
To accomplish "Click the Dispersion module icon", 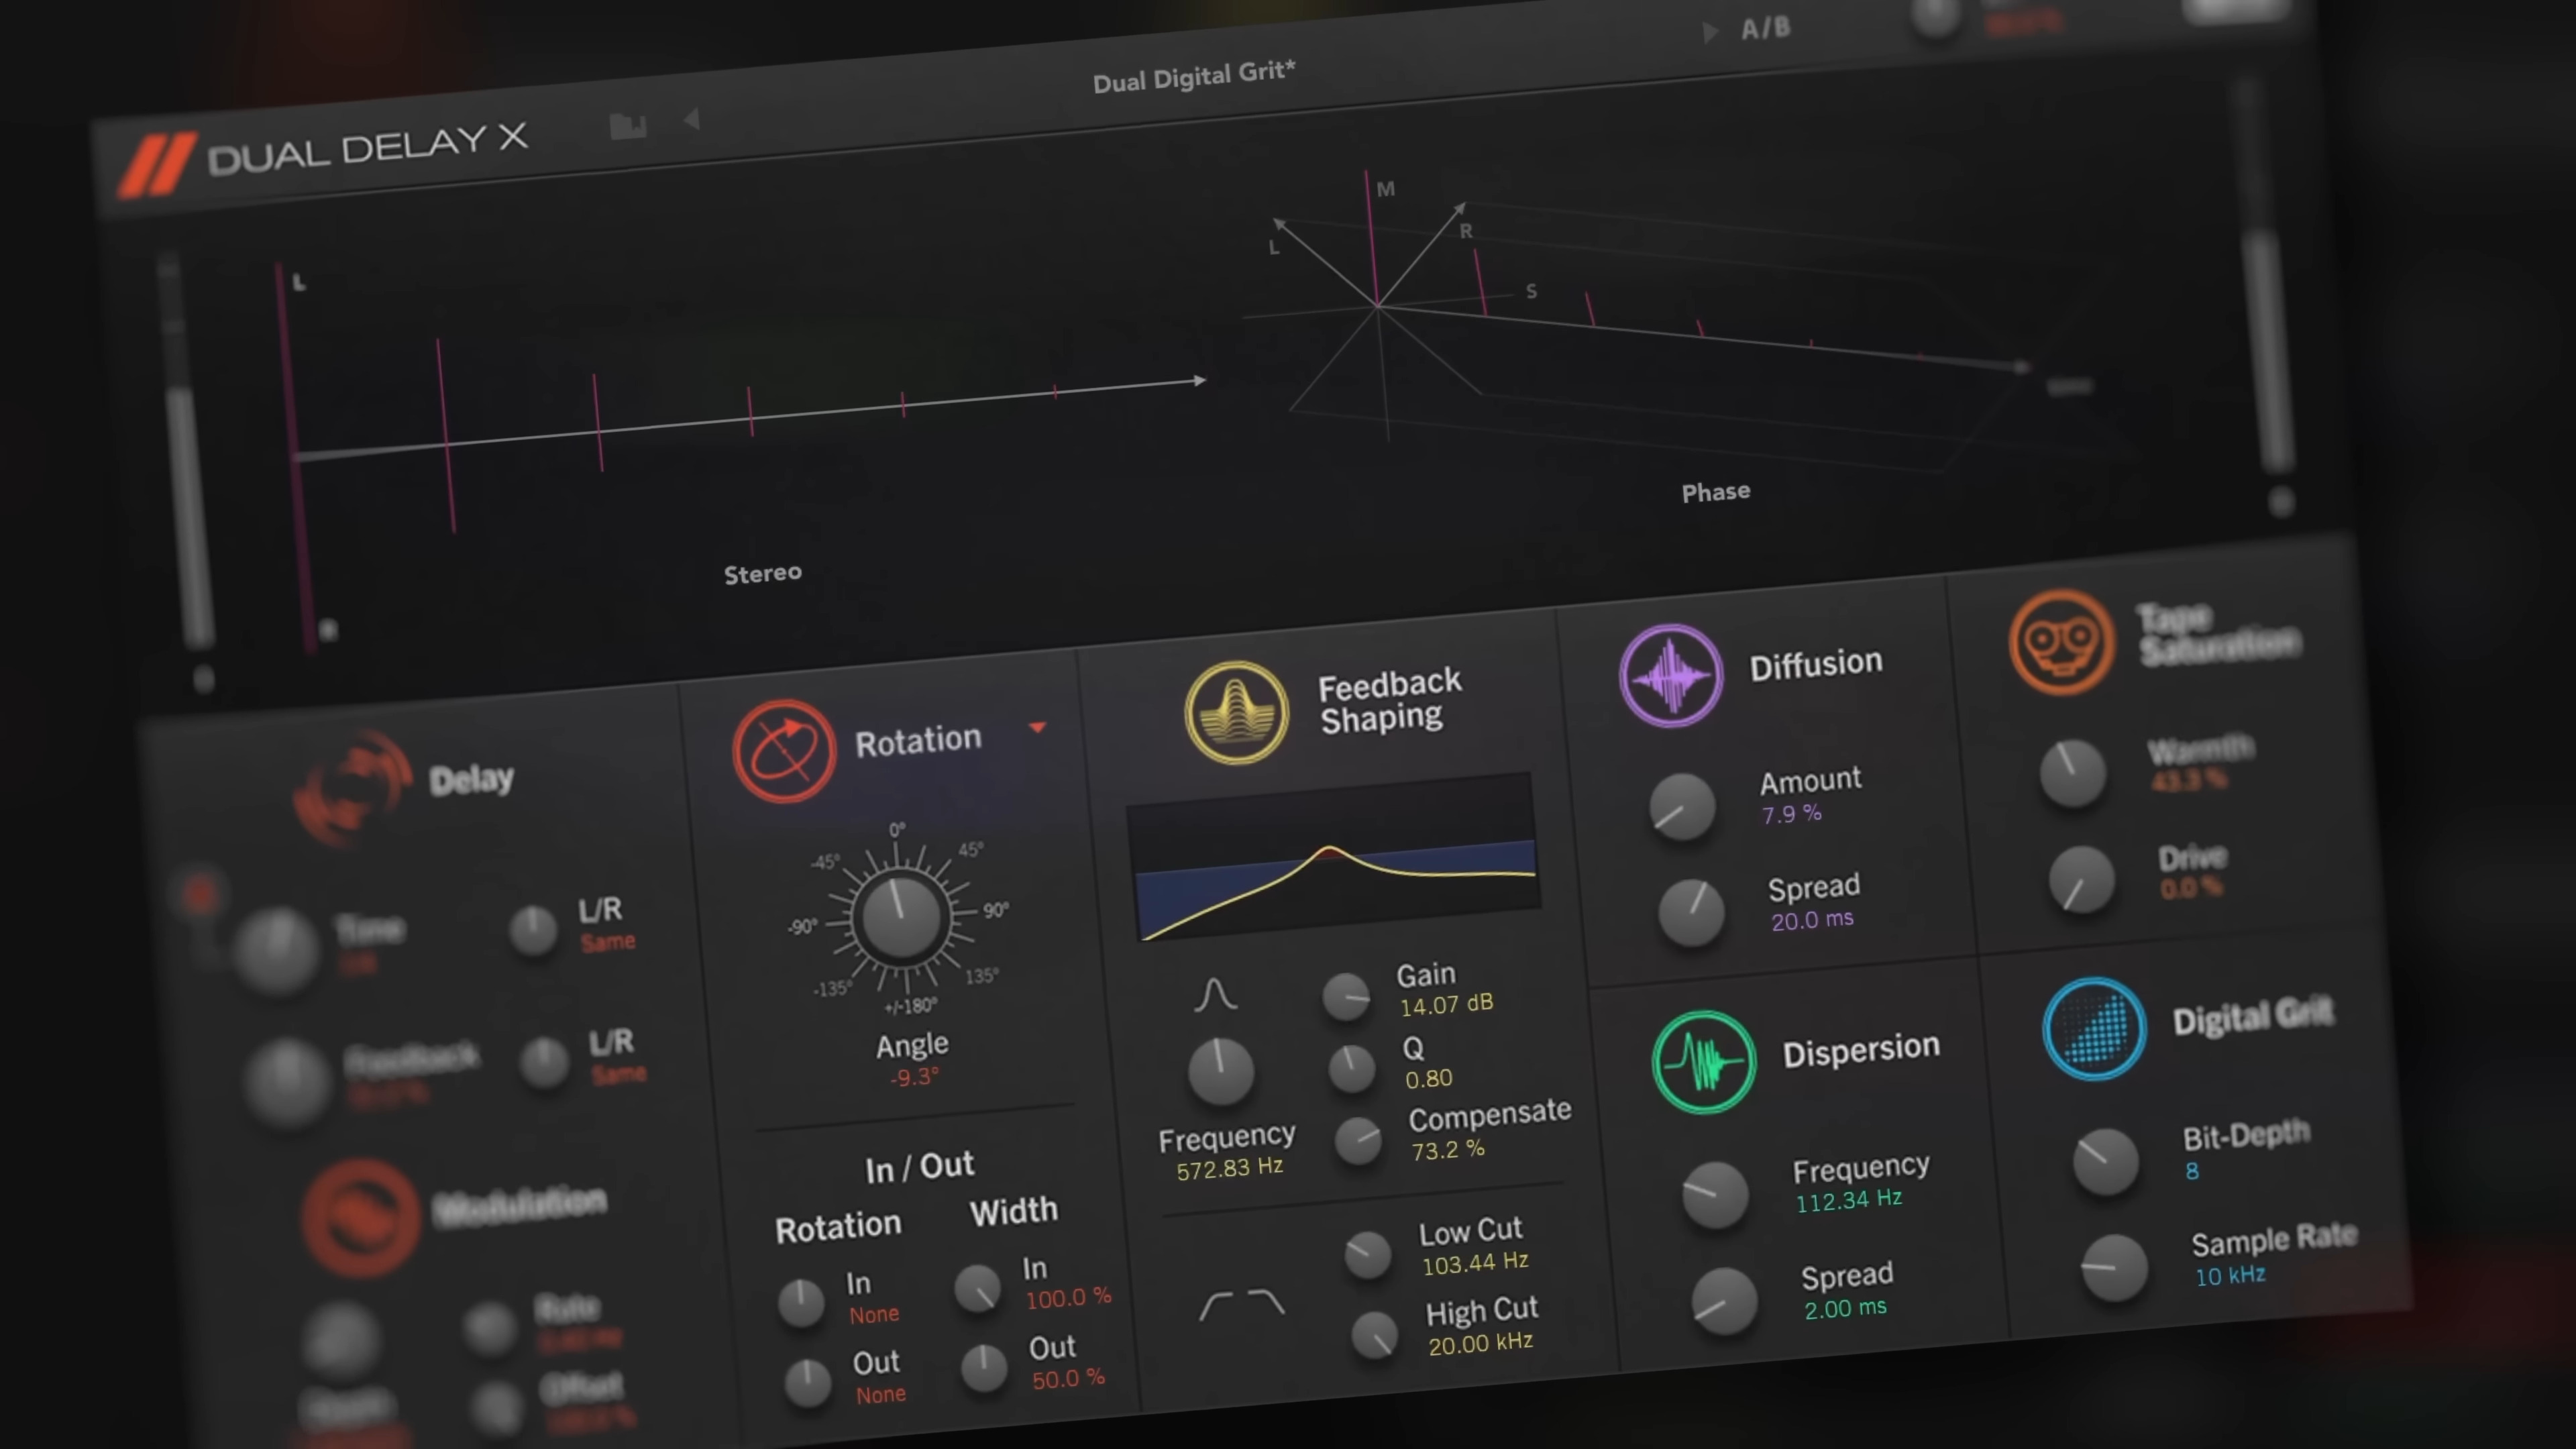I will coord(1703,1062).
